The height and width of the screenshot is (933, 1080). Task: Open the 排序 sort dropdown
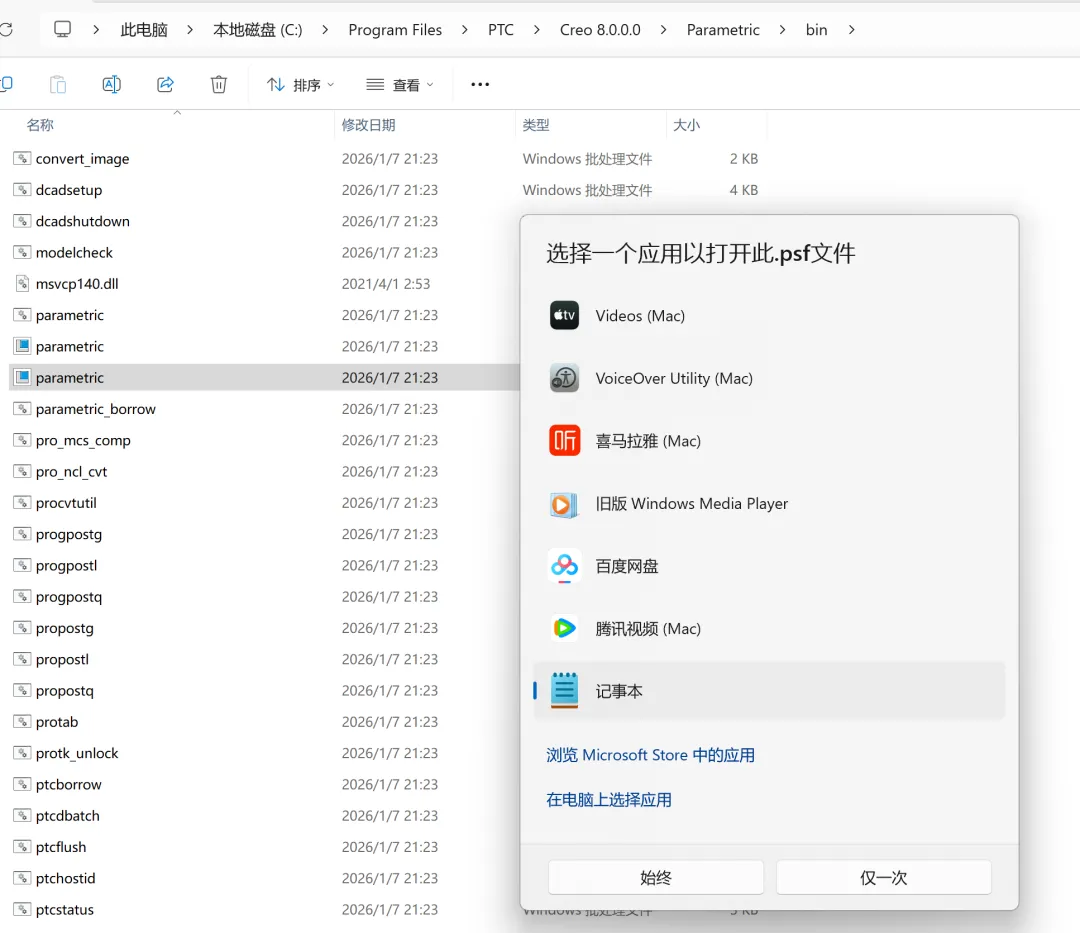[300, 85]
